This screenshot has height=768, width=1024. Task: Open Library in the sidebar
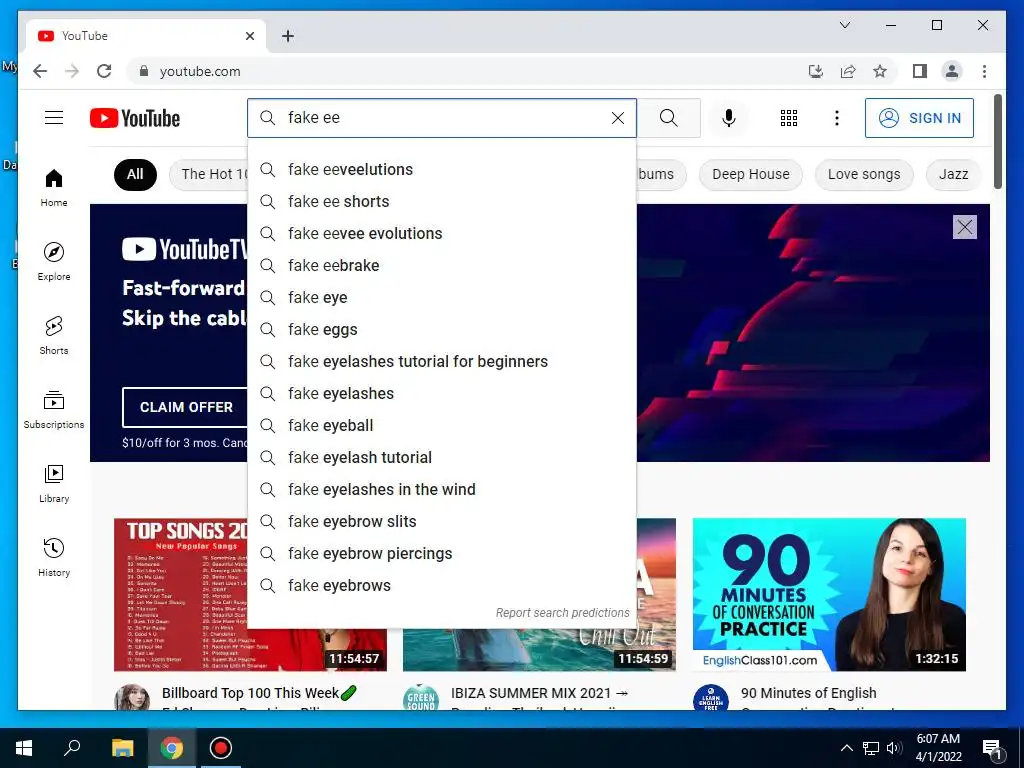click(x=54, y=483)
